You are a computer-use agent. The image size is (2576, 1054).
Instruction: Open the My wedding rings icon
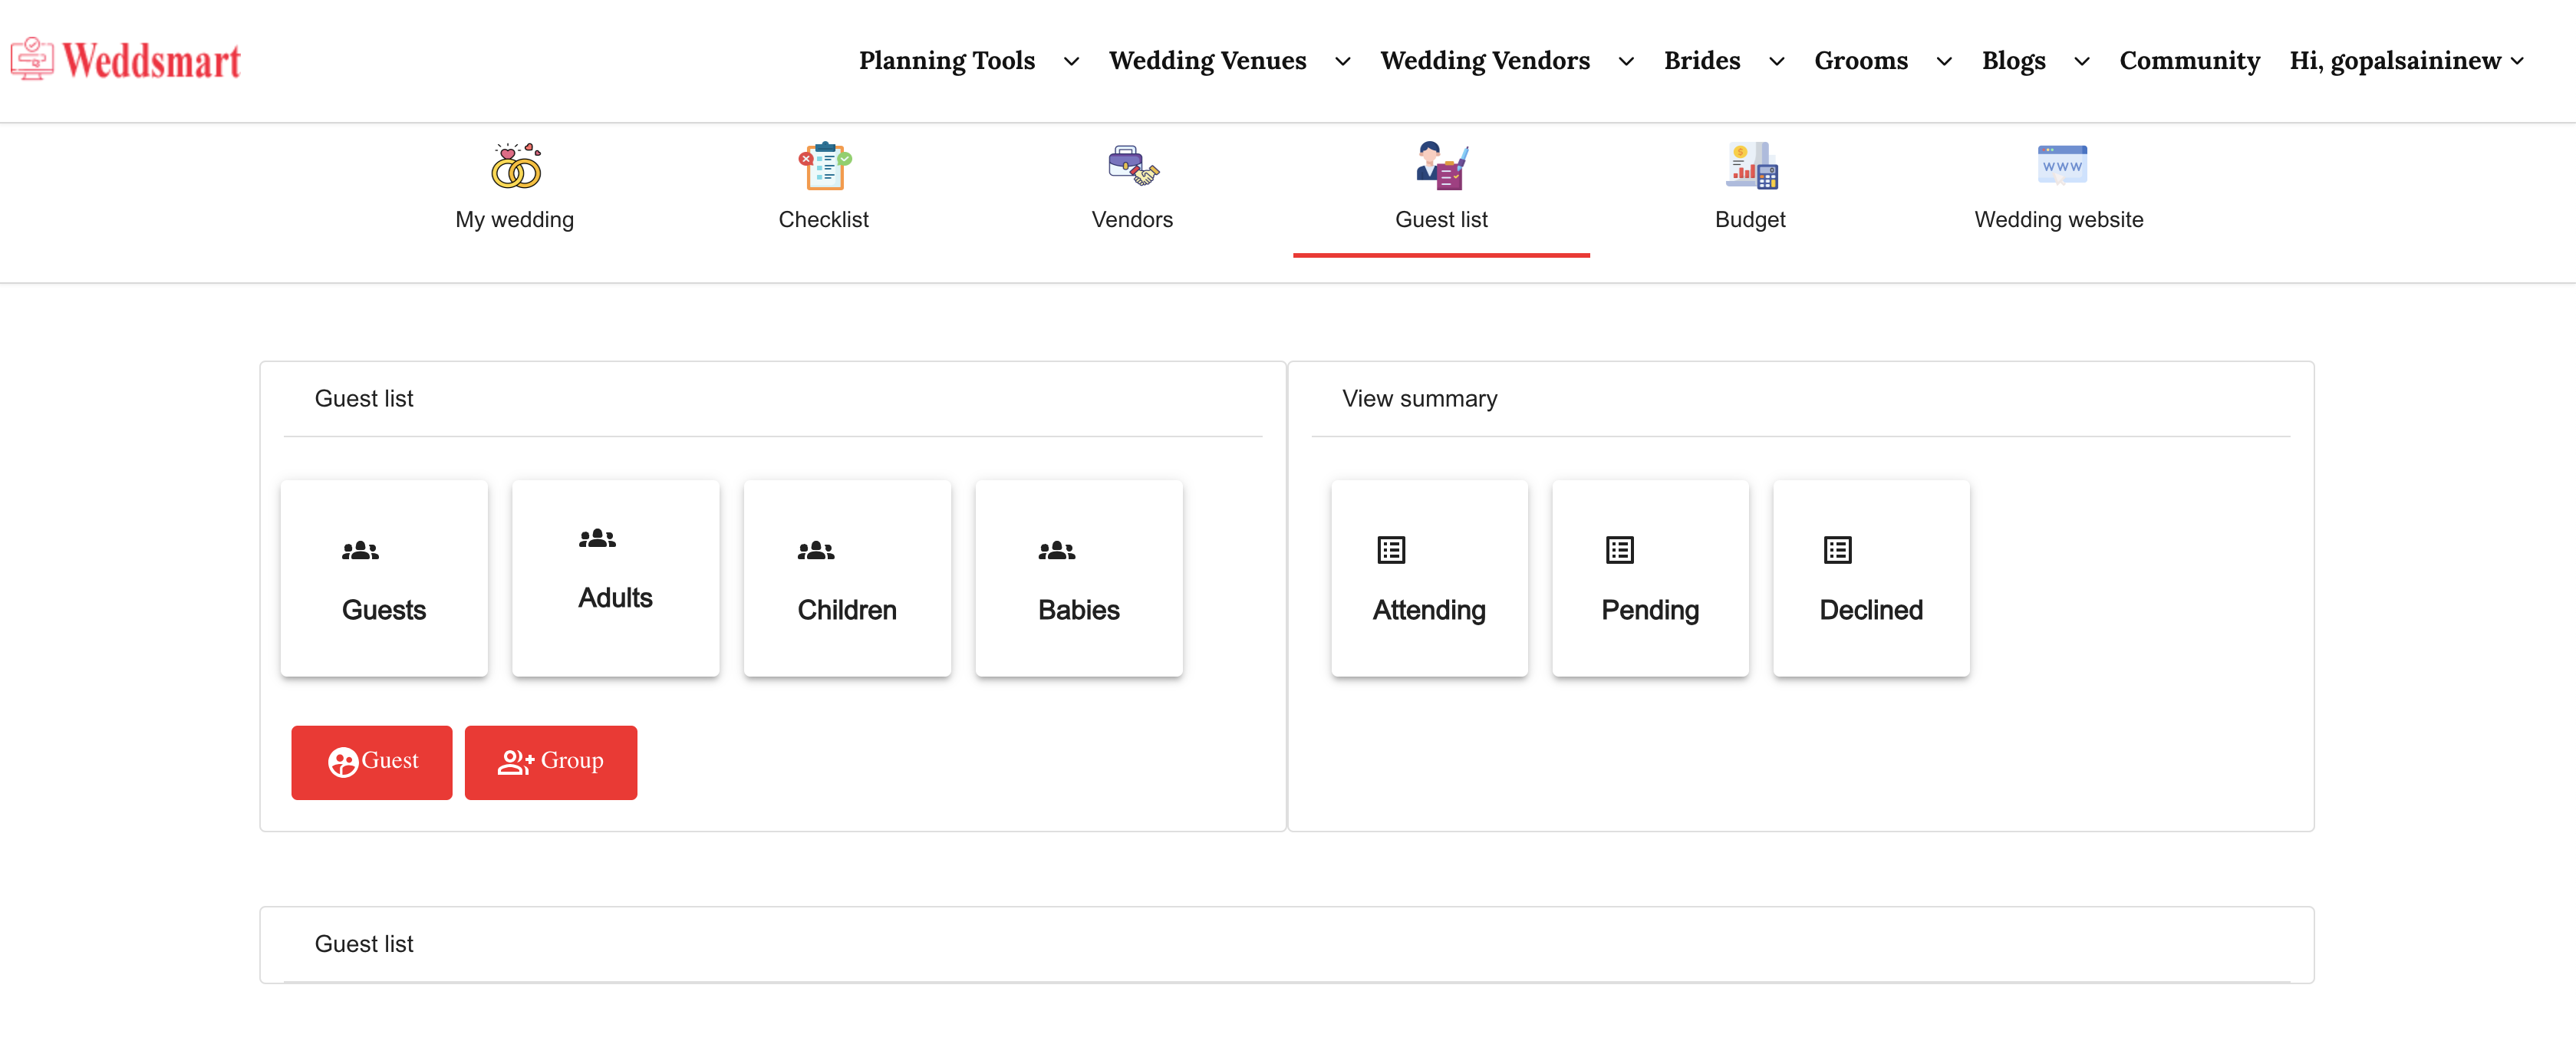pos(515,166)
